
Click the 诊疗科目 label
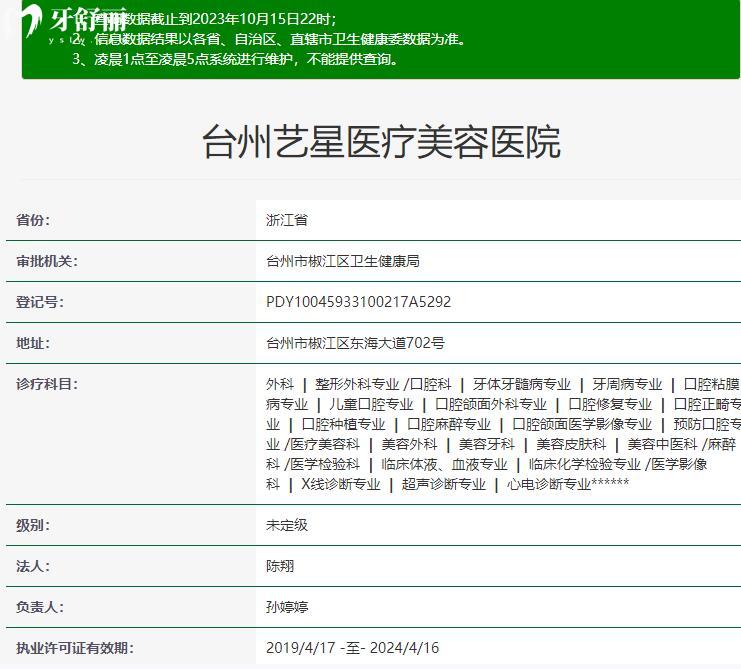(x=46, y=384)
